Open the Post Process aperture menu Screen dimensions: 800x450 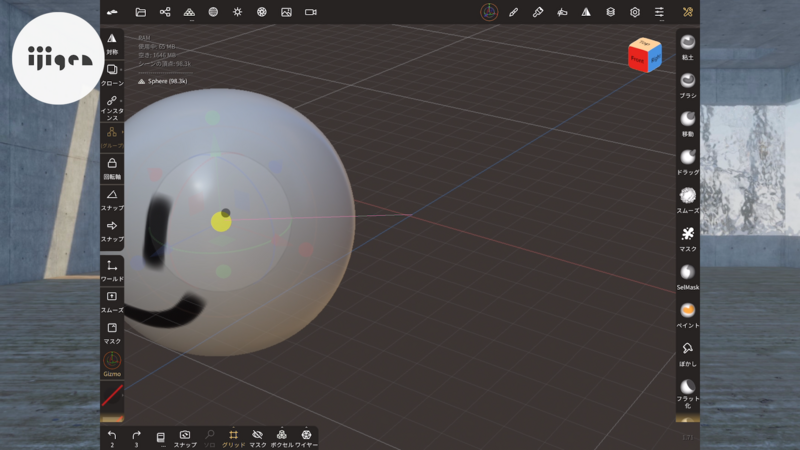click(x=262, y=12)
